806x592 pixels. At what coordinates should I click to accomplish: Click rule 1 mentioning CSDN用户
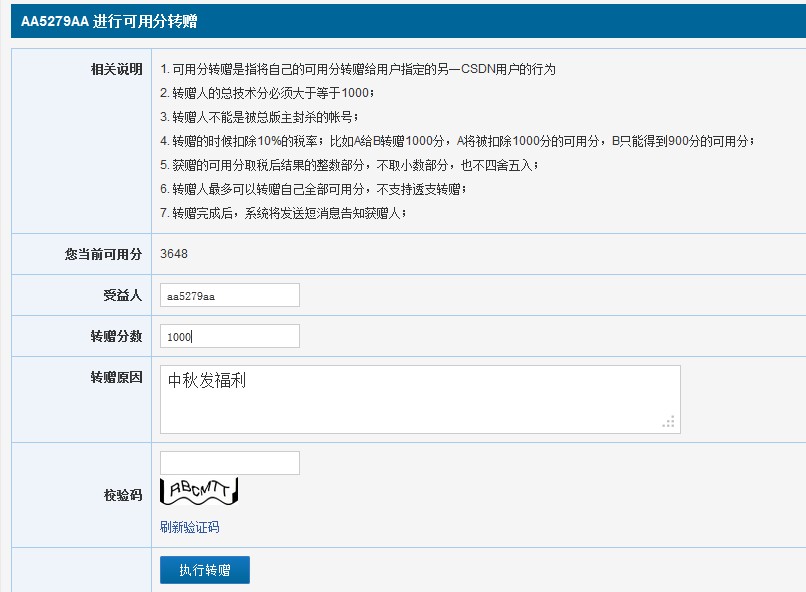coord(358,69)
